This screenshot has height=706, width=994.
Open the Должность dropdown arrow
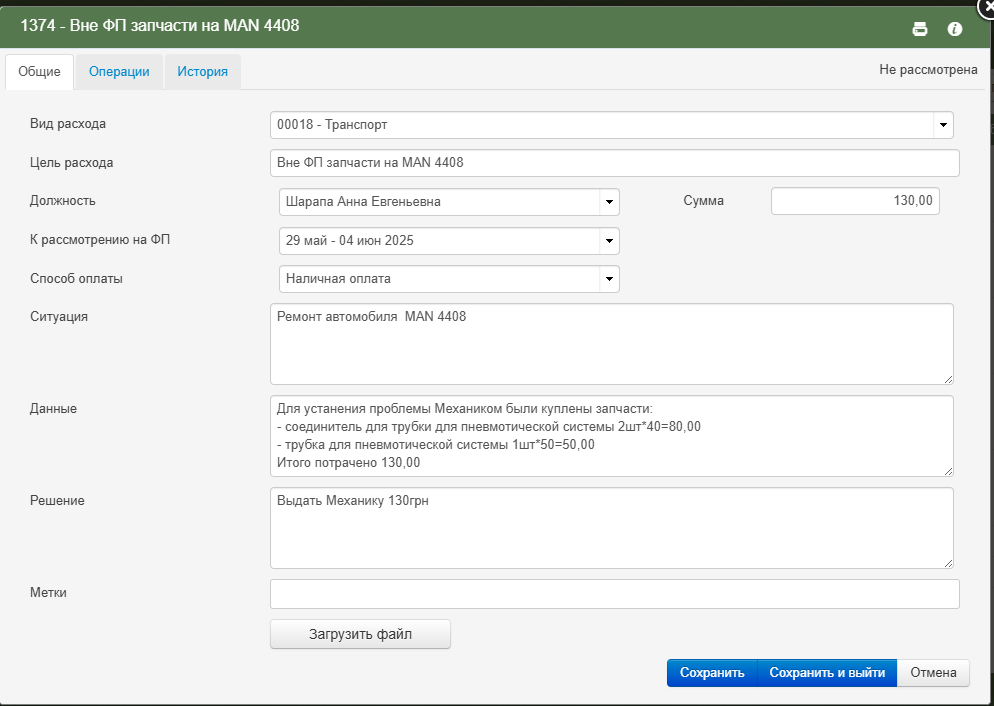pos(609,202)
